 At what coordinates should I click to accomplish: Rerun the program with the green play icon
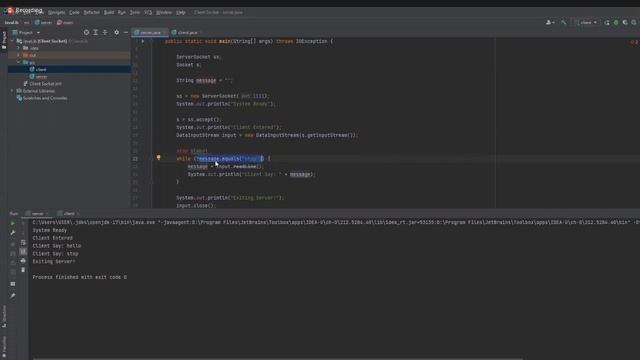click(x=13, y=223)
